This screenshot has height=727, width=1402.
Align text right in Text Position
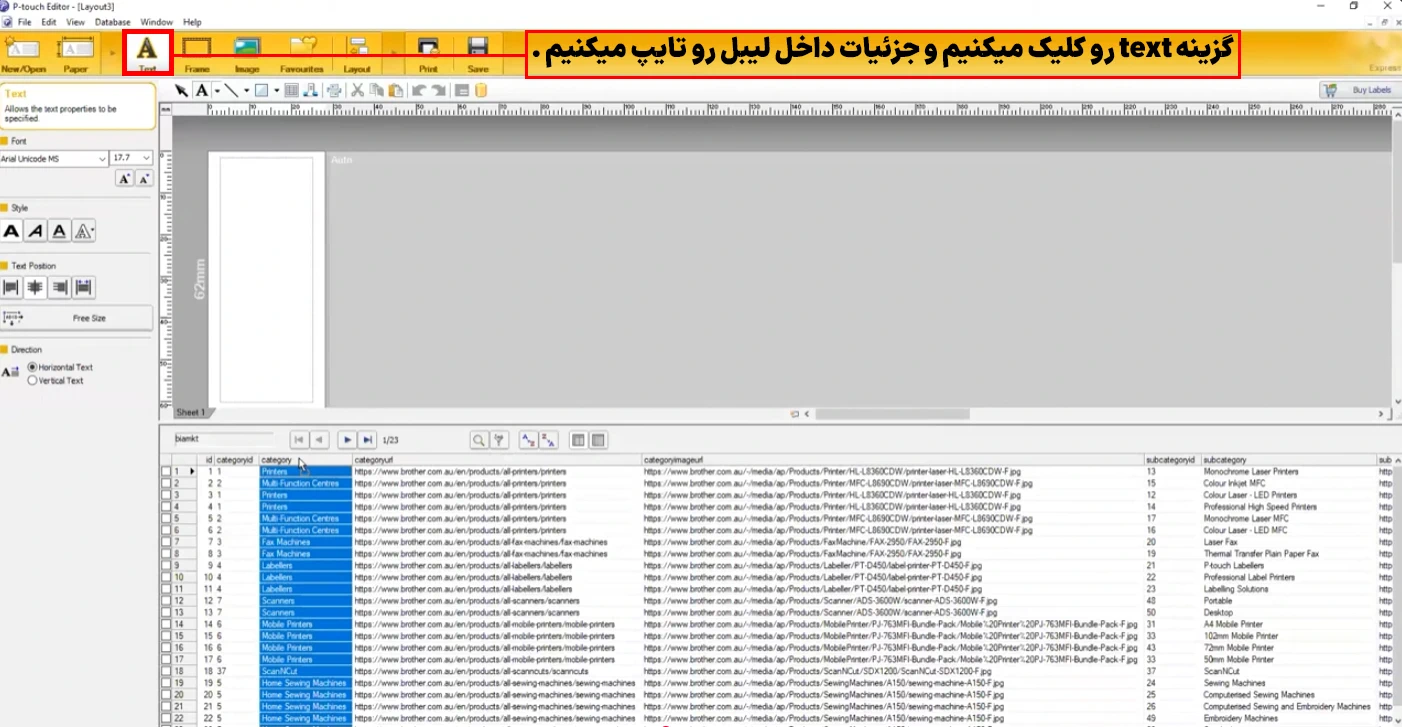(x=60, y=288)
